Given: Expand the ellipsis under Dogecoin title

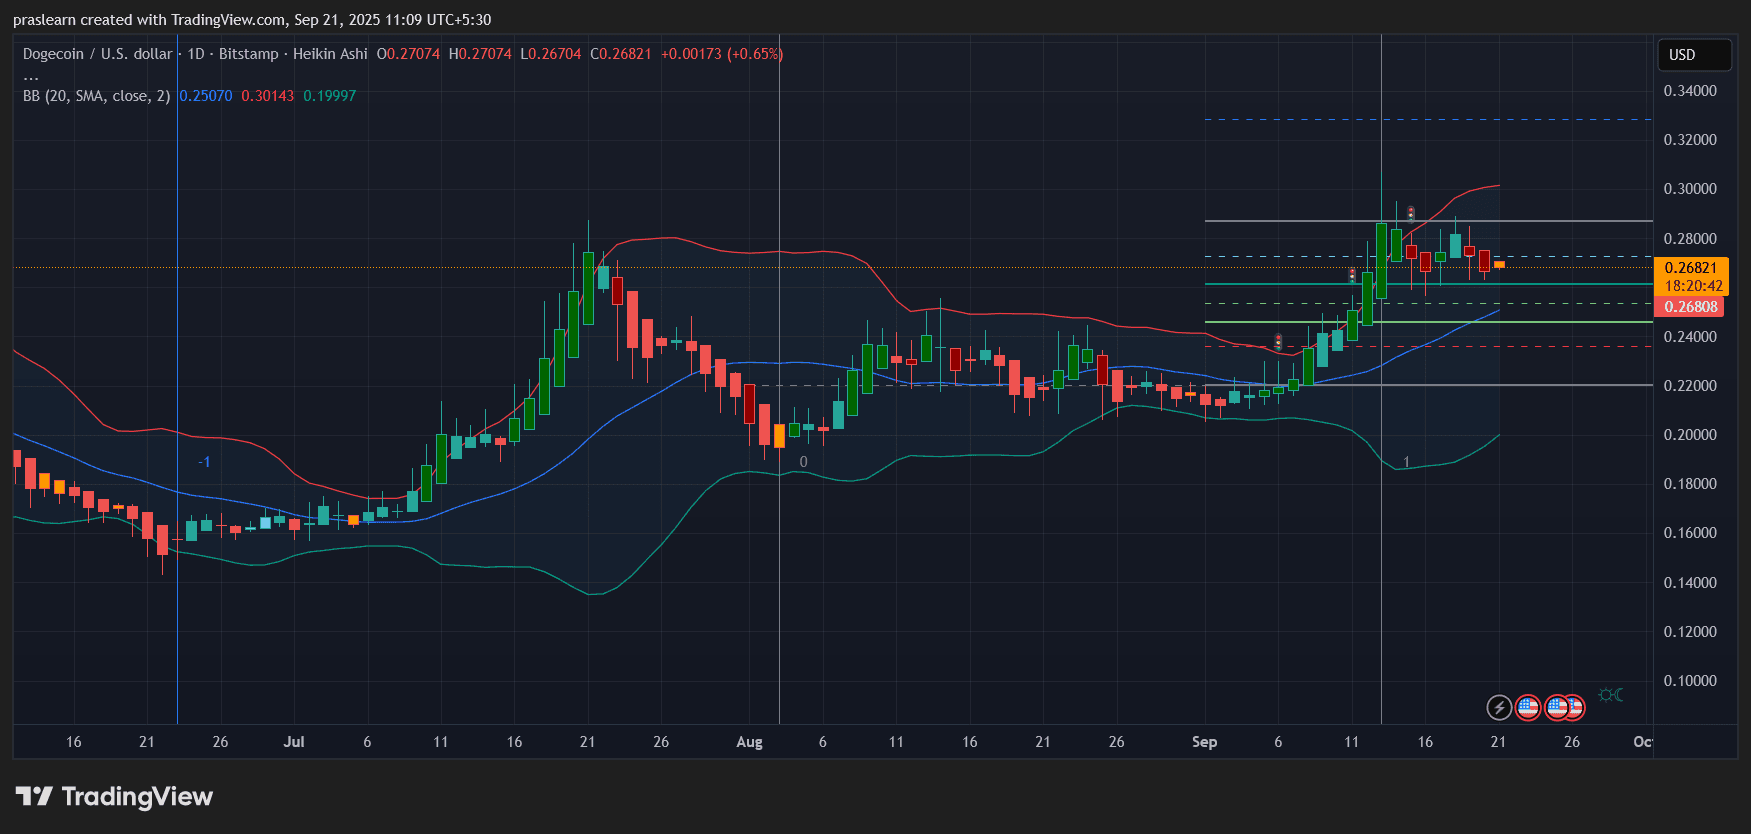Looking at the screenshot, I should [31, 76].
